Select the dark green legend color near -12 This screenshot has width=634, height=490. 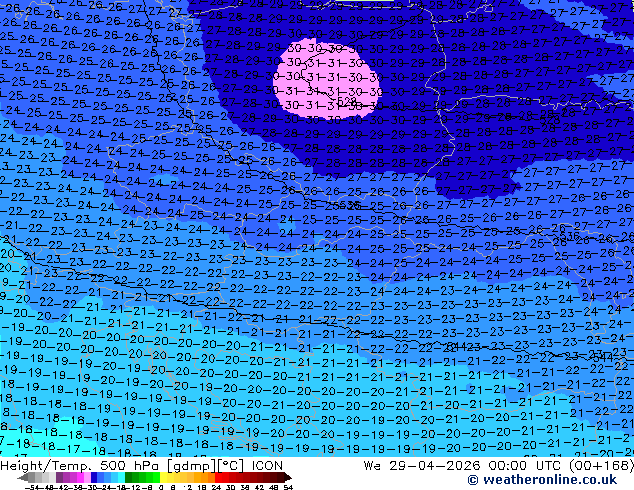tap(129, 478)
